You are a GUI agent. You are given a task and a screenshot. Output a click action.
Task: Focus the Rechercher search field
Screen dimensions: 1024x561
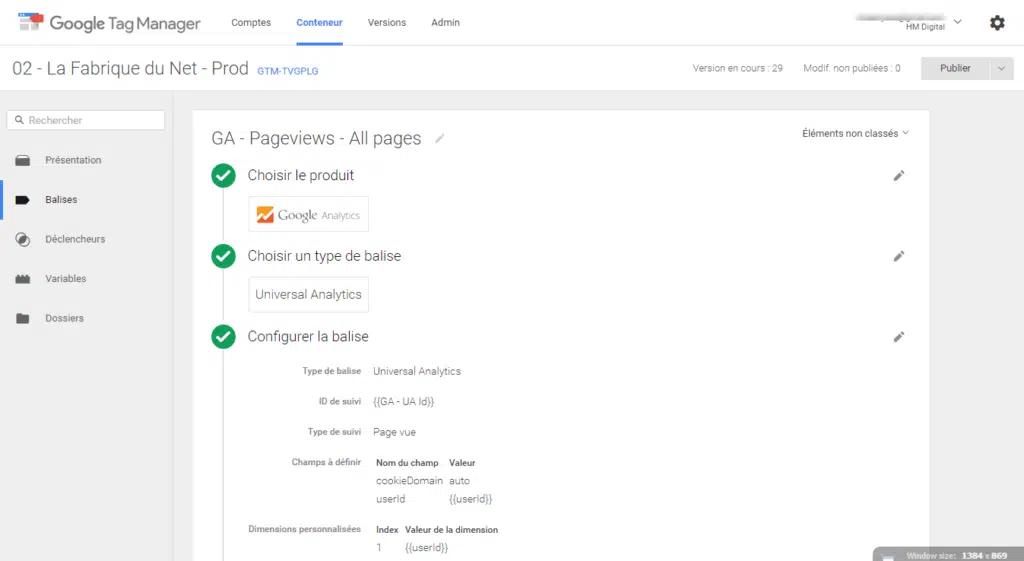pyautogui.click(x=86, y=120)
